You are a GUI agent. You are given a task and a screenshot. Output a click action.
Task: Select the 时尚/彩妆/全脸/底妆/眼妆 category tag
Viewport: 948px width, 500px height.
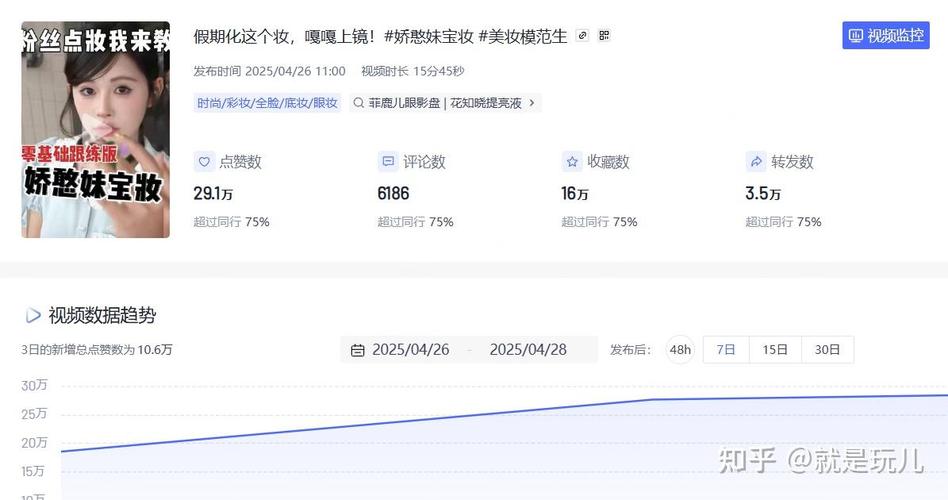point(267,103)
